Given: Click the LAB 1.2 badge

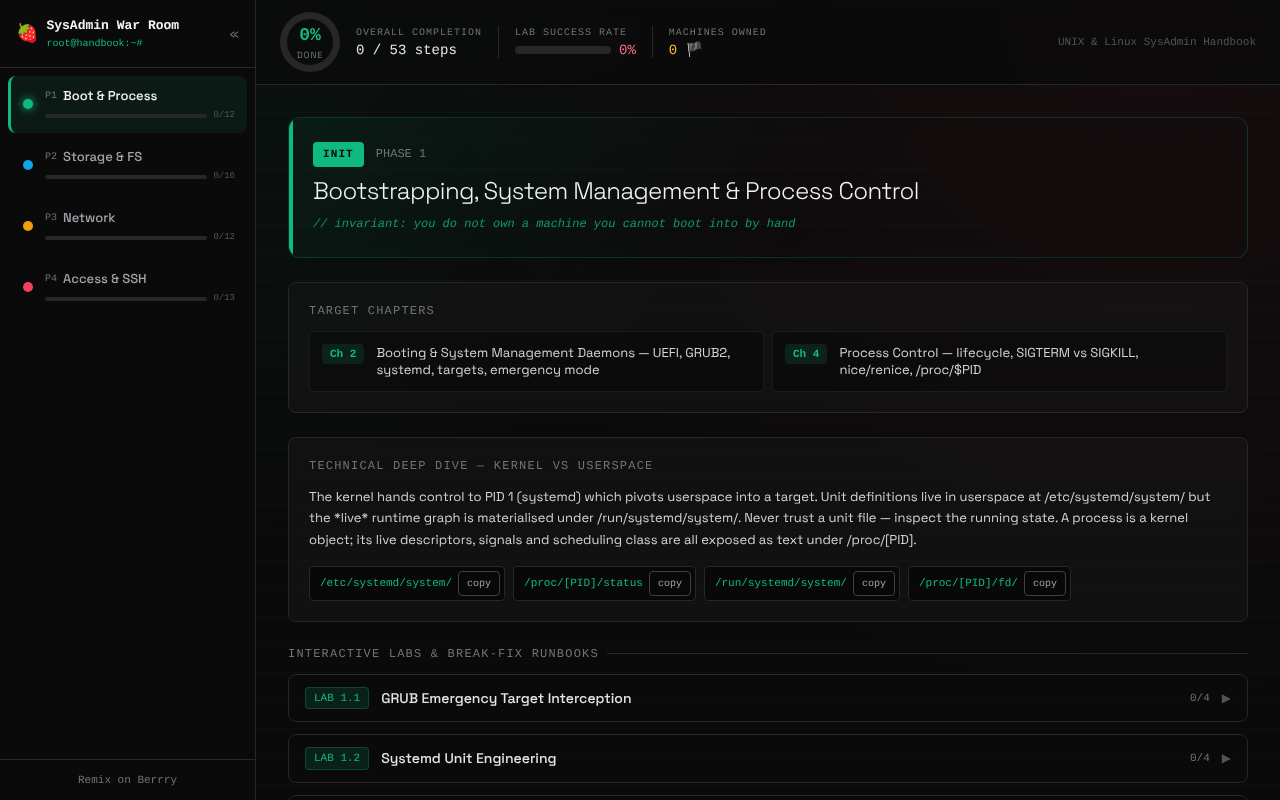Looking at the screenshot, I should click(337, 758).
